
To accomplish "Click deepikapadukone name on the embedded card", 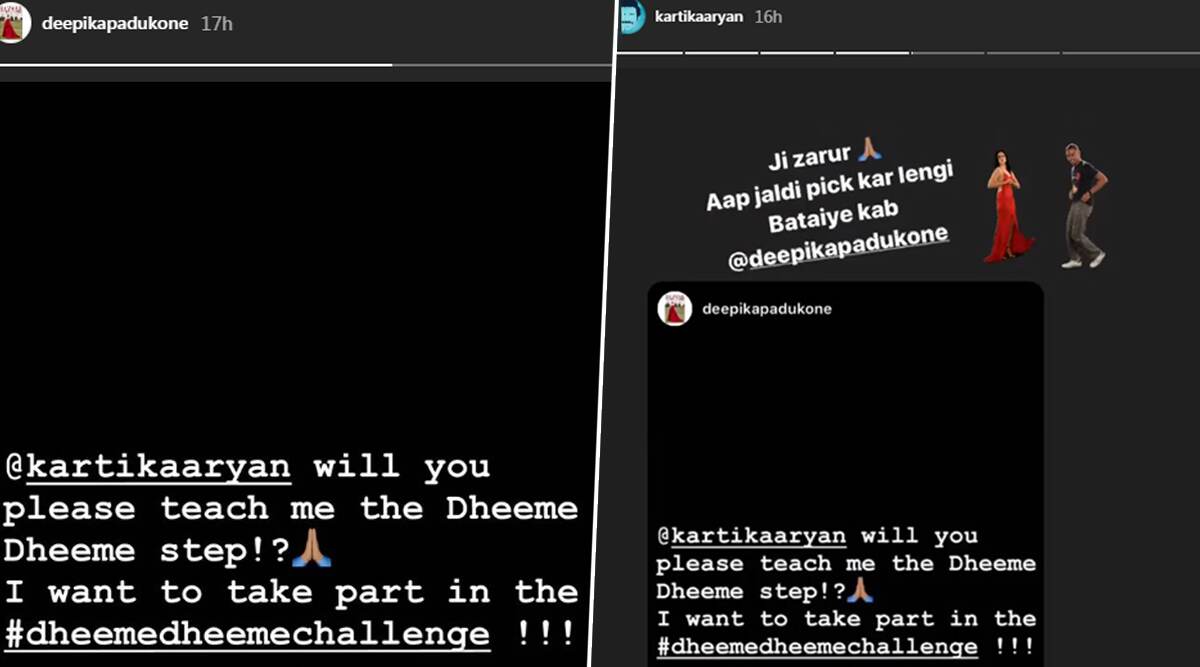I will point(767,309).
